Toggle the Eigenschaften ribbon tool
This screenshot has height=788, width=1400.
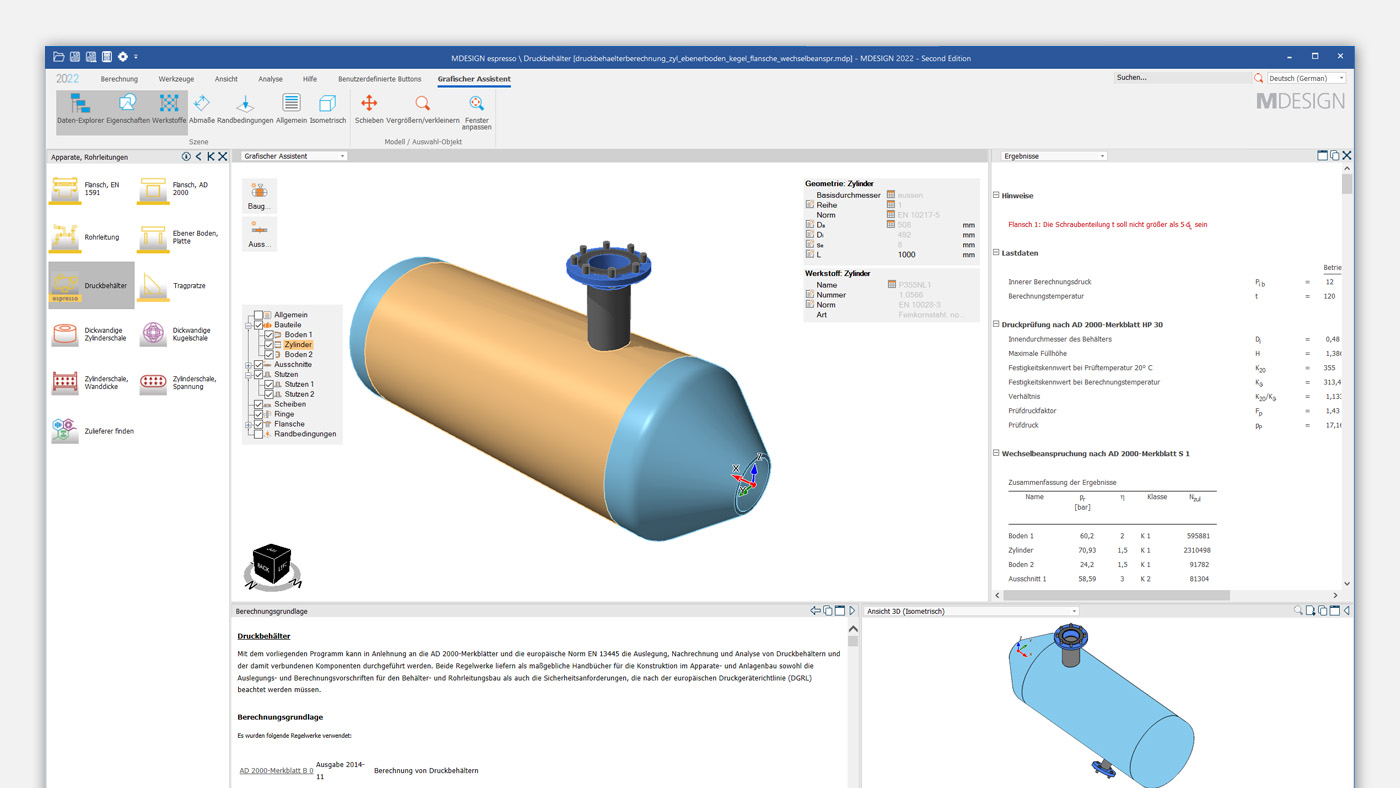click(x=127, y=110)
